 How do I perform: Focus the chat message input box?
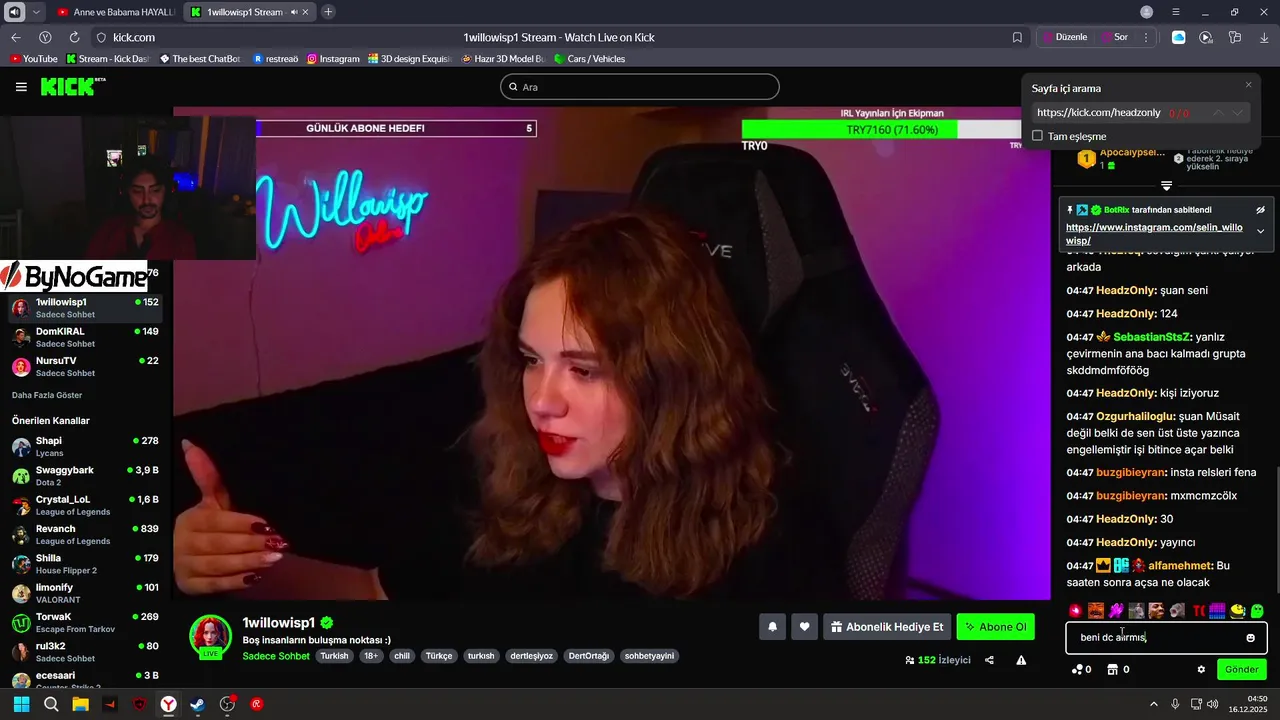[1166, 637]
